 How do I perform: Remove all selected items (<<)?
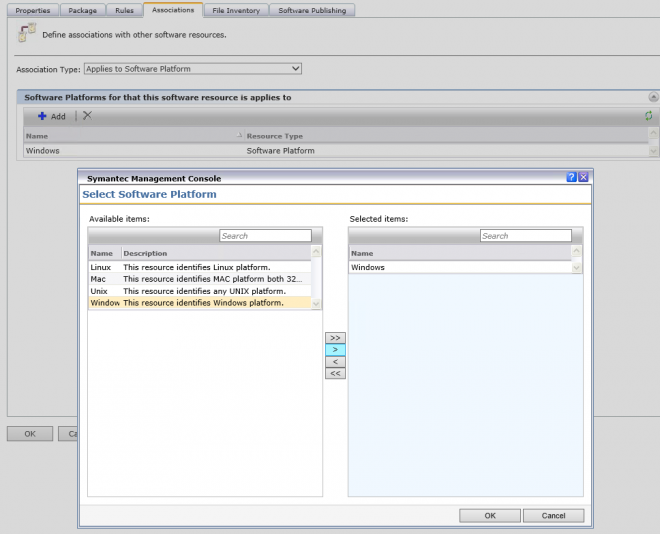point(335,373)
